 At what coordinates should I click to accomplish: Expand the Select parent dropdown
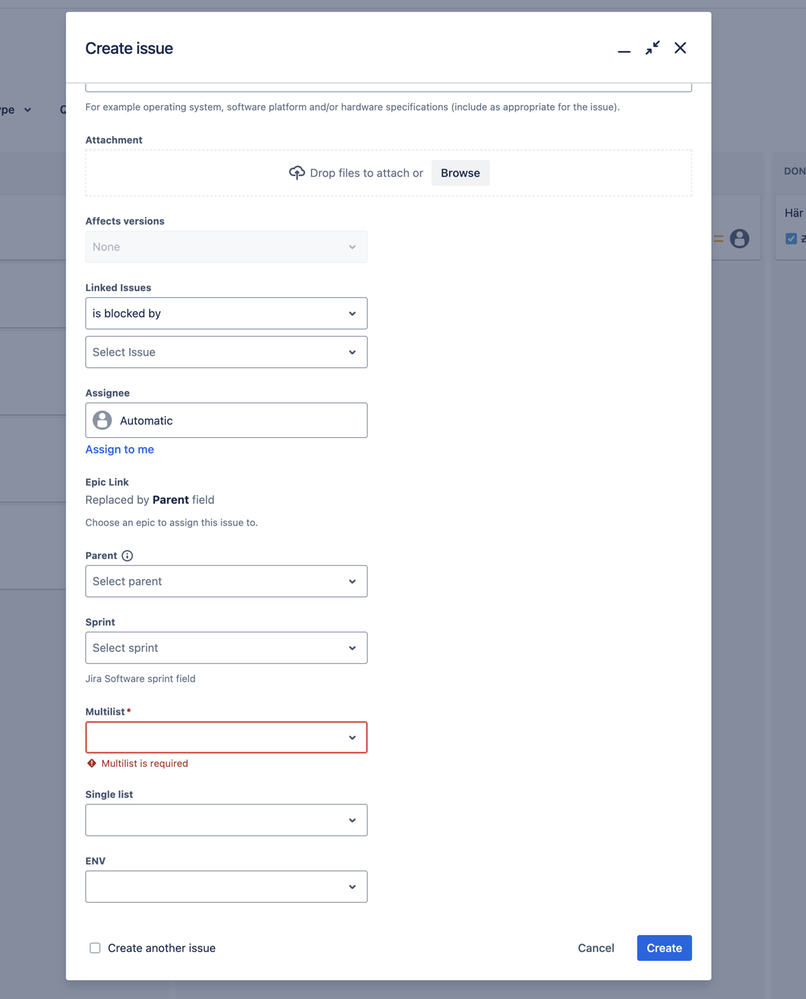click(226, 581)
